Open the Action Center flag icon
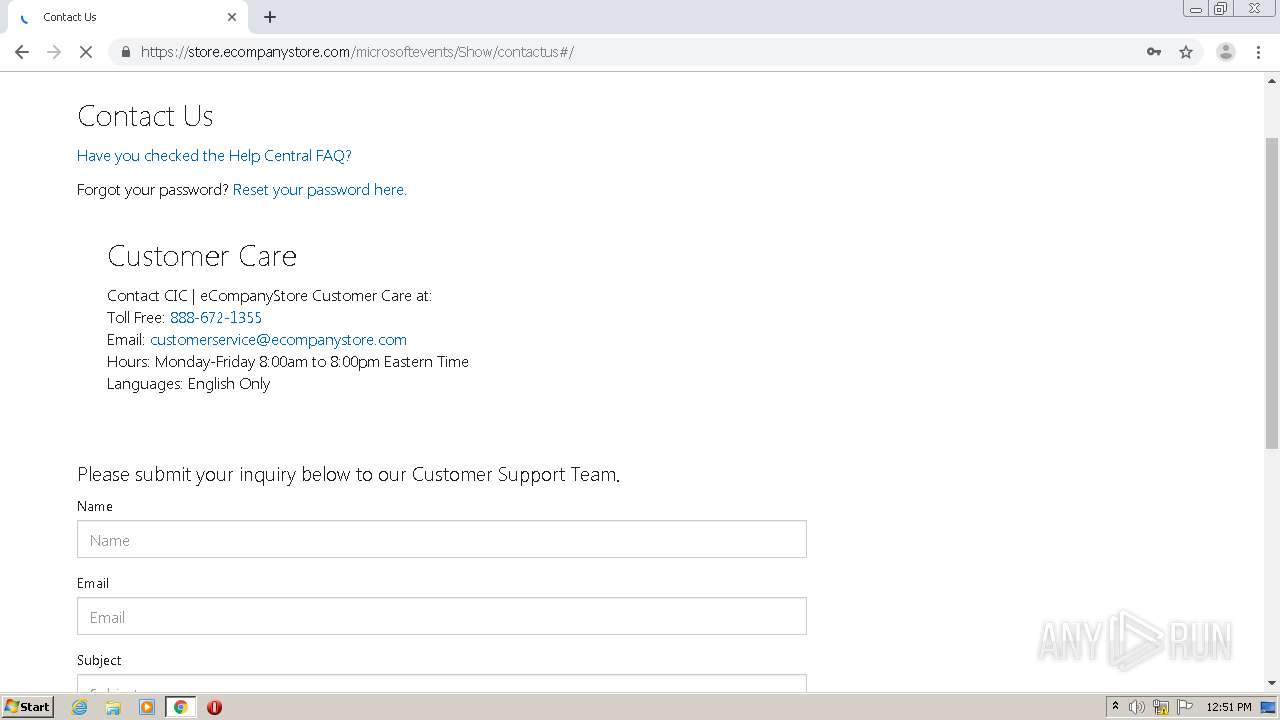Screen dimensions: 1280x720 click(1185, 707)
